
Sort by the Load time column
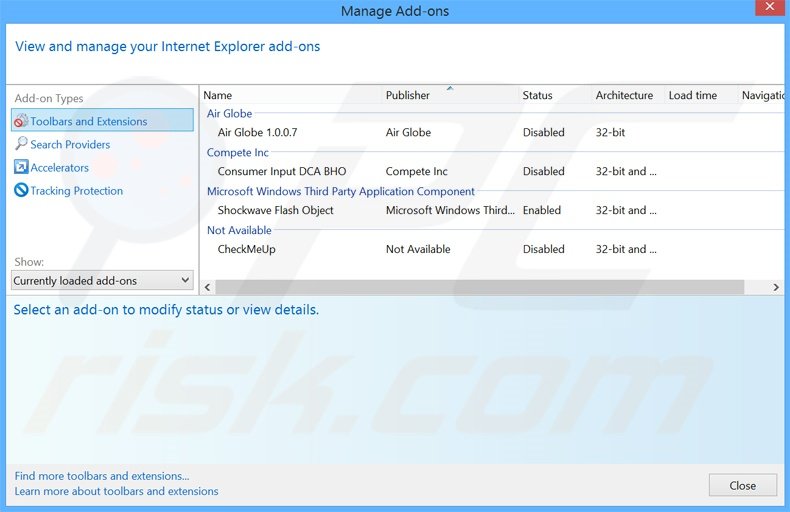pyautogui.click(x=701, y=95)
